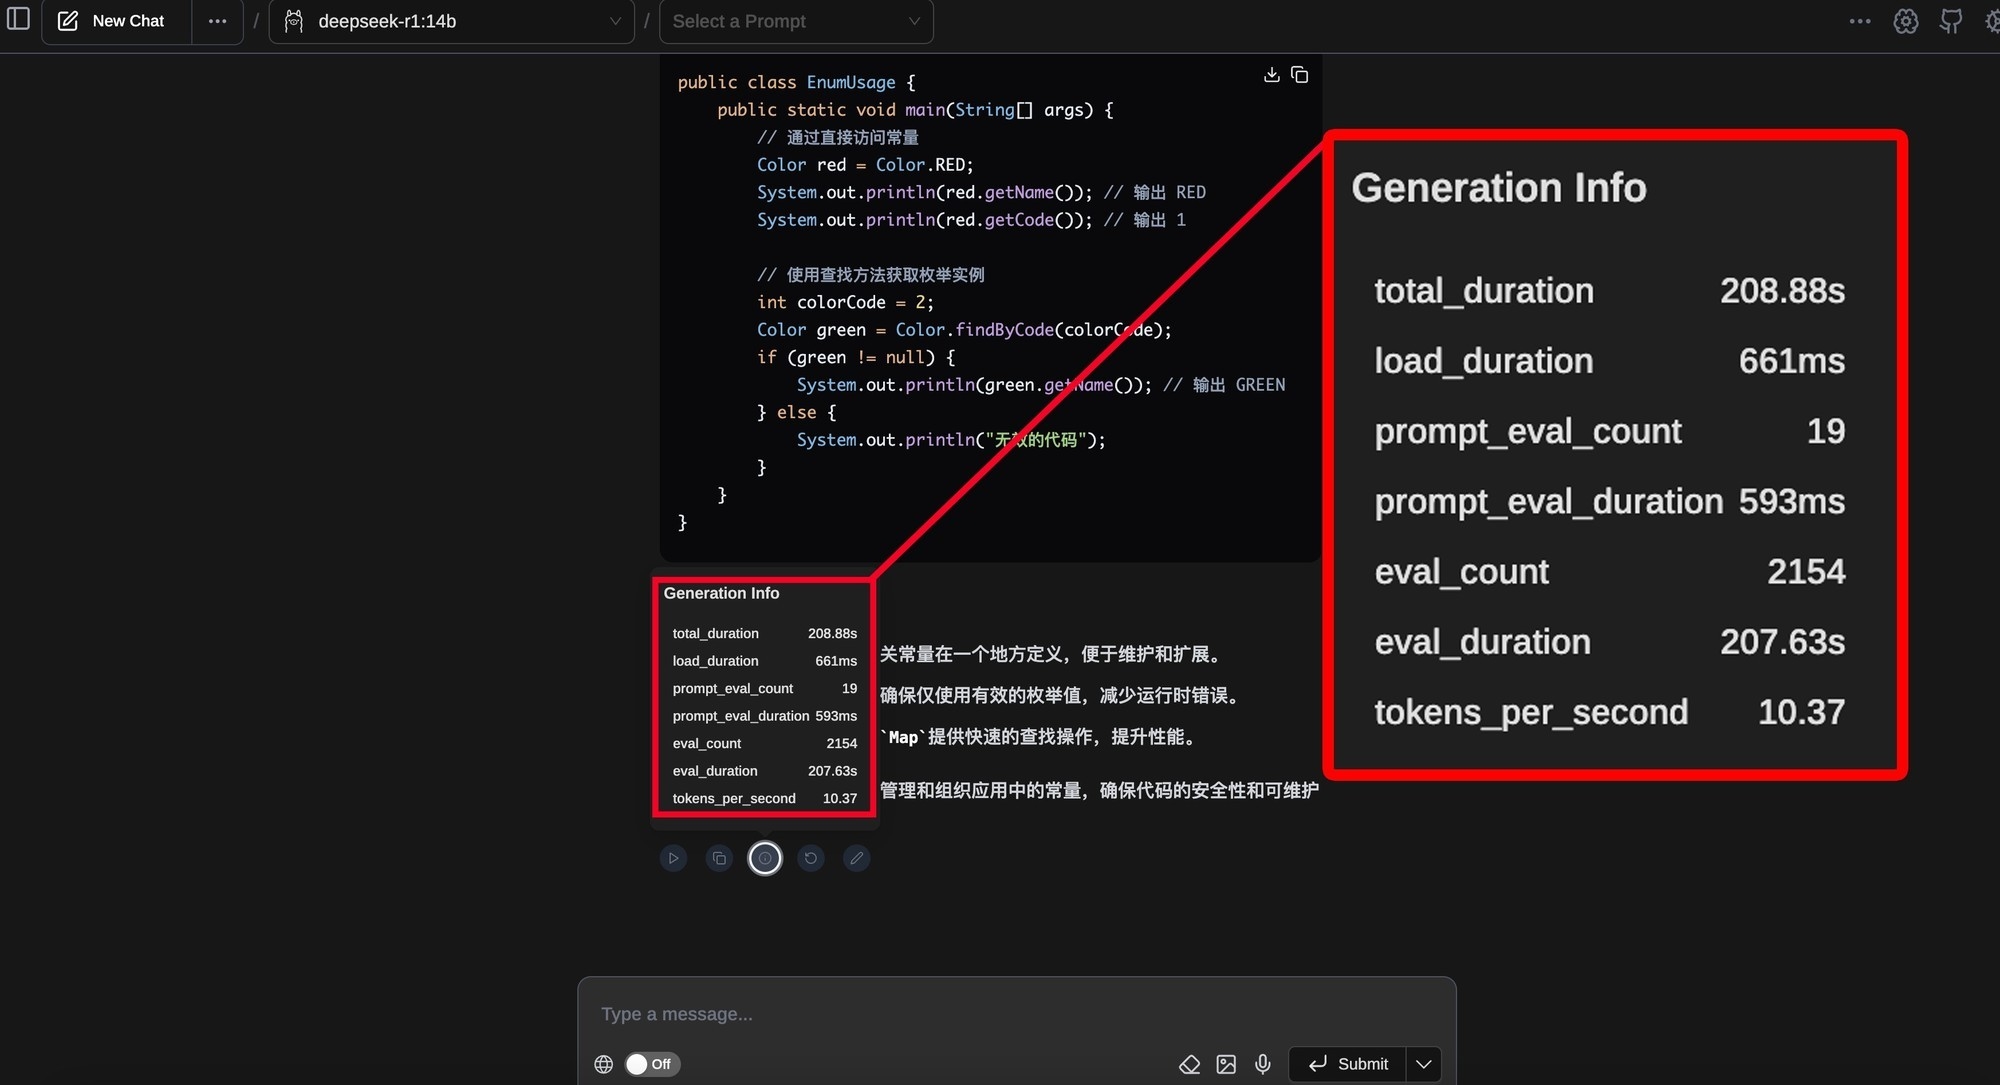This screenshot has width=2000, height=1085.
Task: Copy the assistant message
Action: (719, 858)
